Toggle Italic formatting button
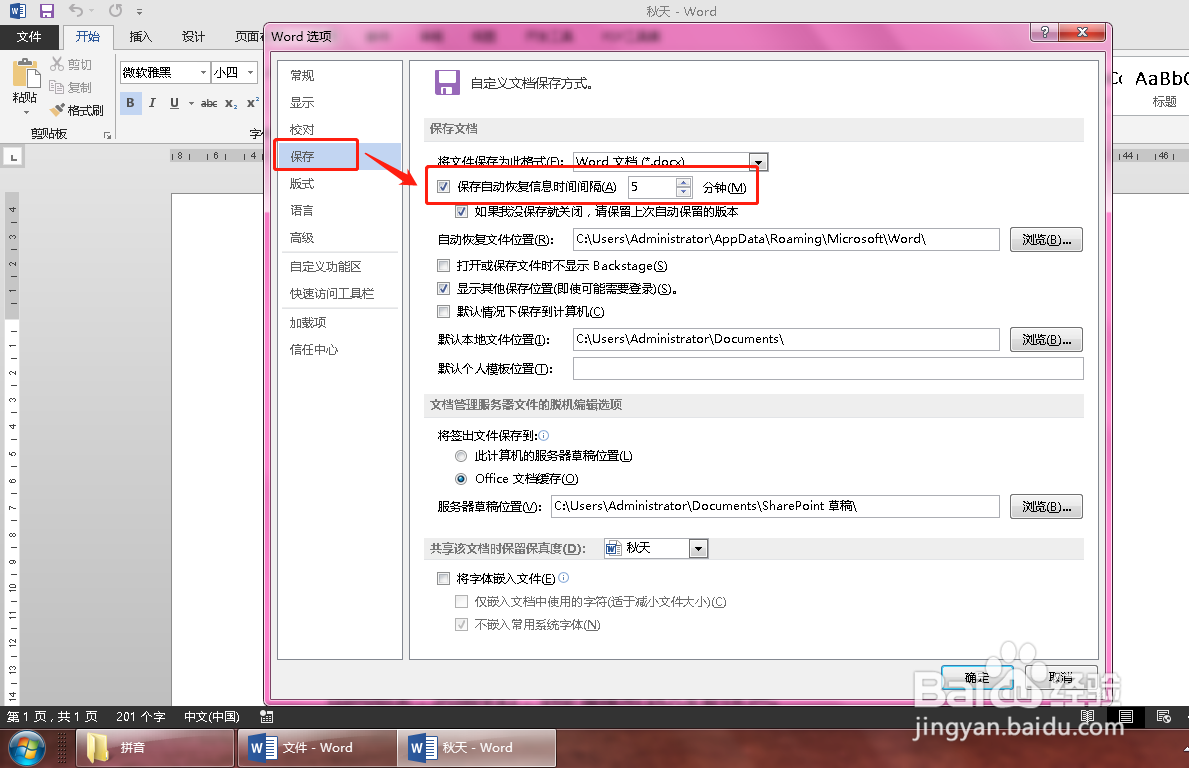Image resolution: width=1189 pixels, height=768 pixels. point(152,103)
